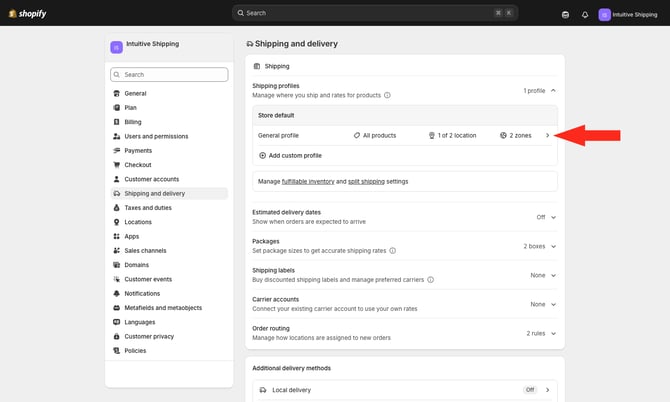Focus the top global Search bar
Screen dimensions: 670x402
[375, 13]
